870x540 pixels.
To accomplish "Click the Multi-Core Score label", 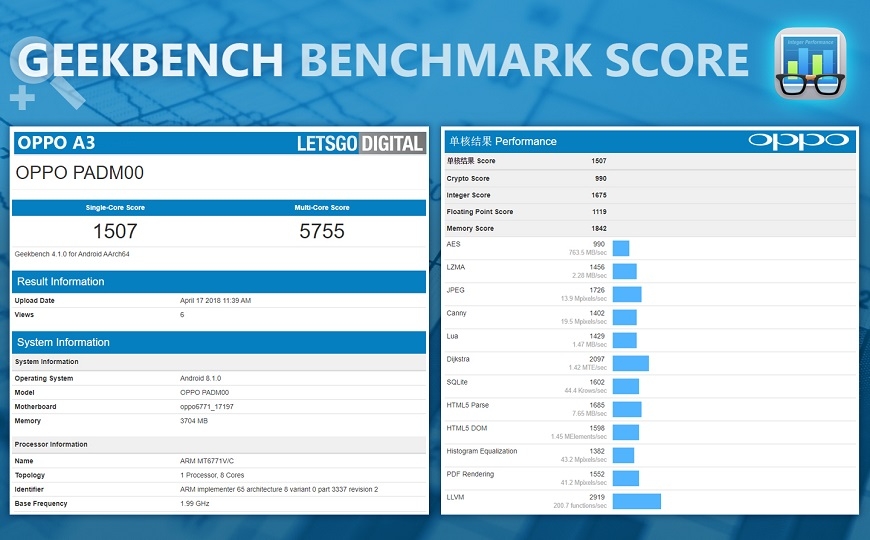I will pyautogui.click(x=322, y=208).
